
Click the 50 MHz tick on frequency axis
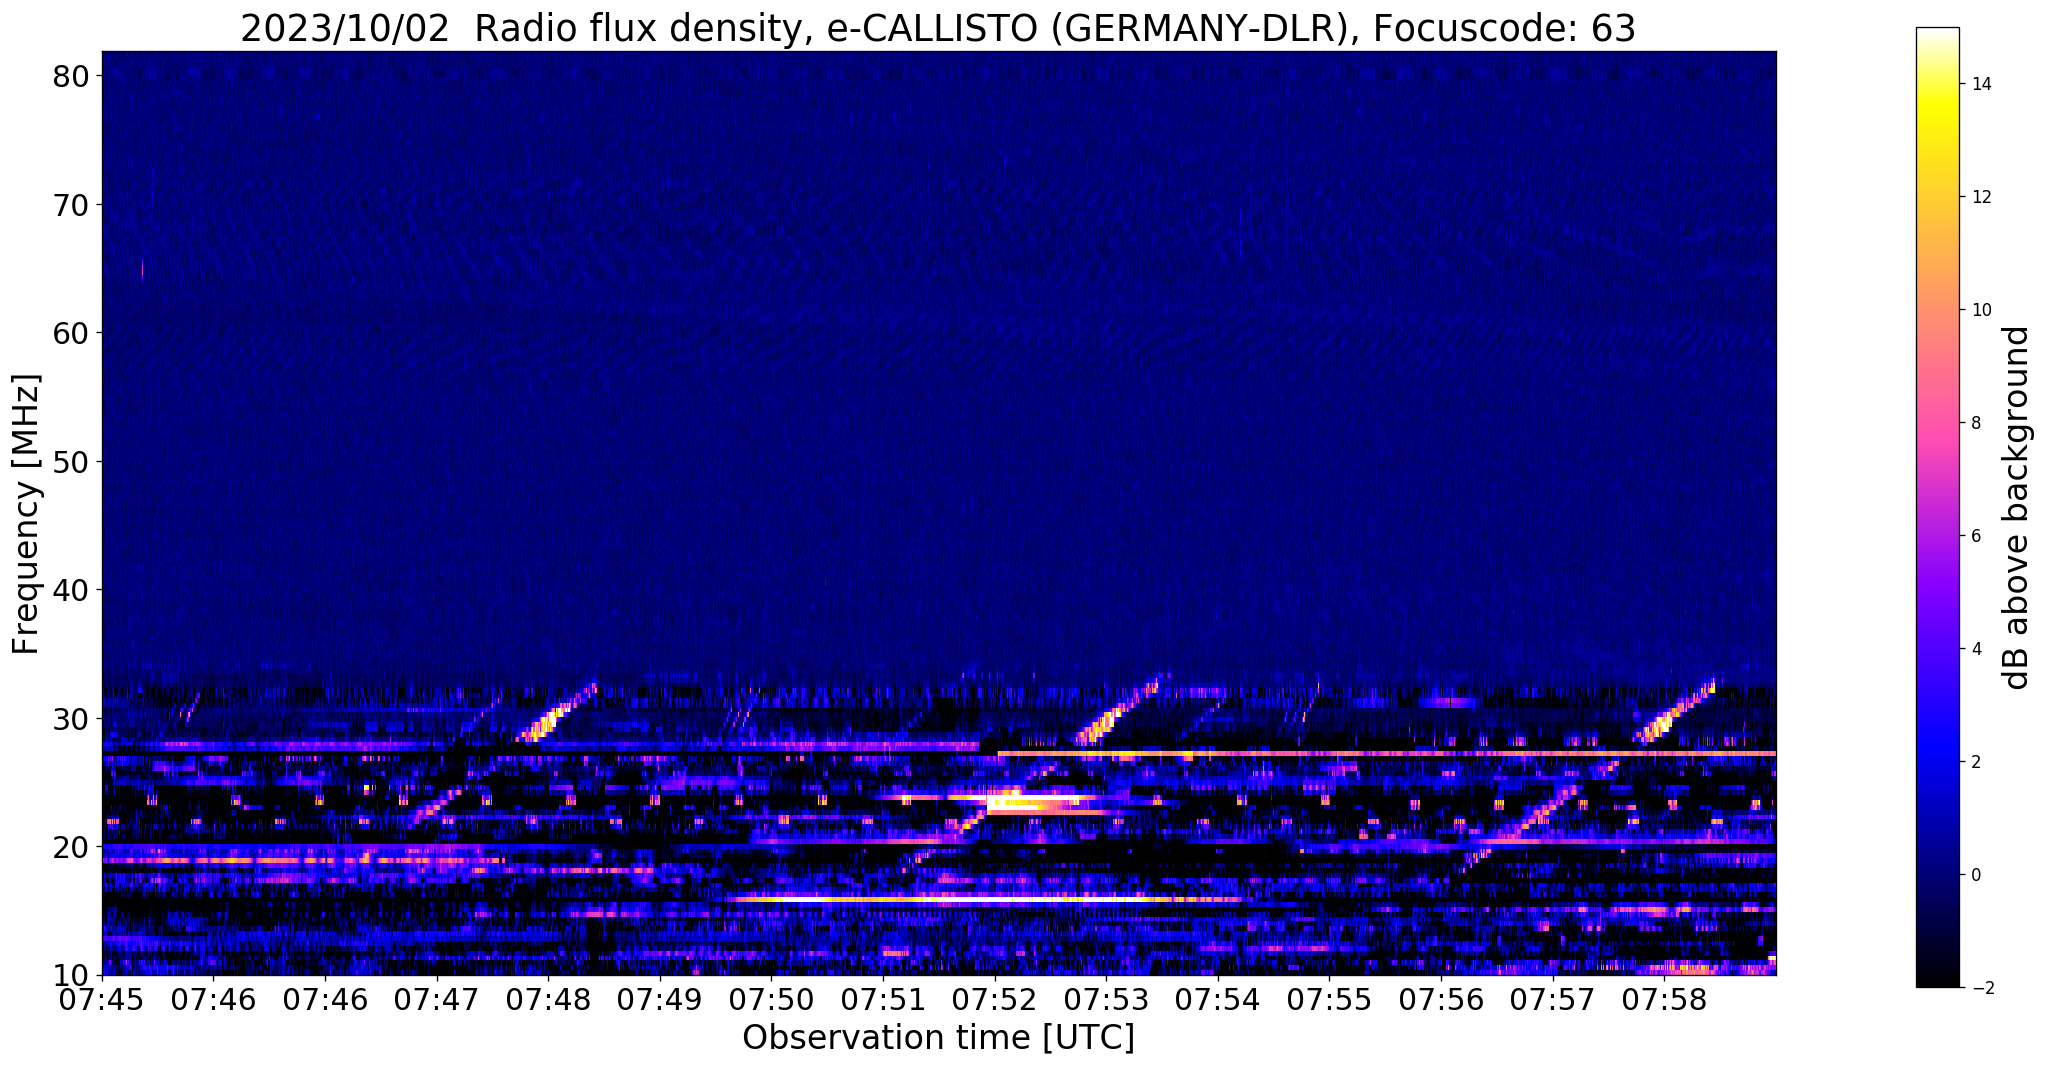(70, 462)
